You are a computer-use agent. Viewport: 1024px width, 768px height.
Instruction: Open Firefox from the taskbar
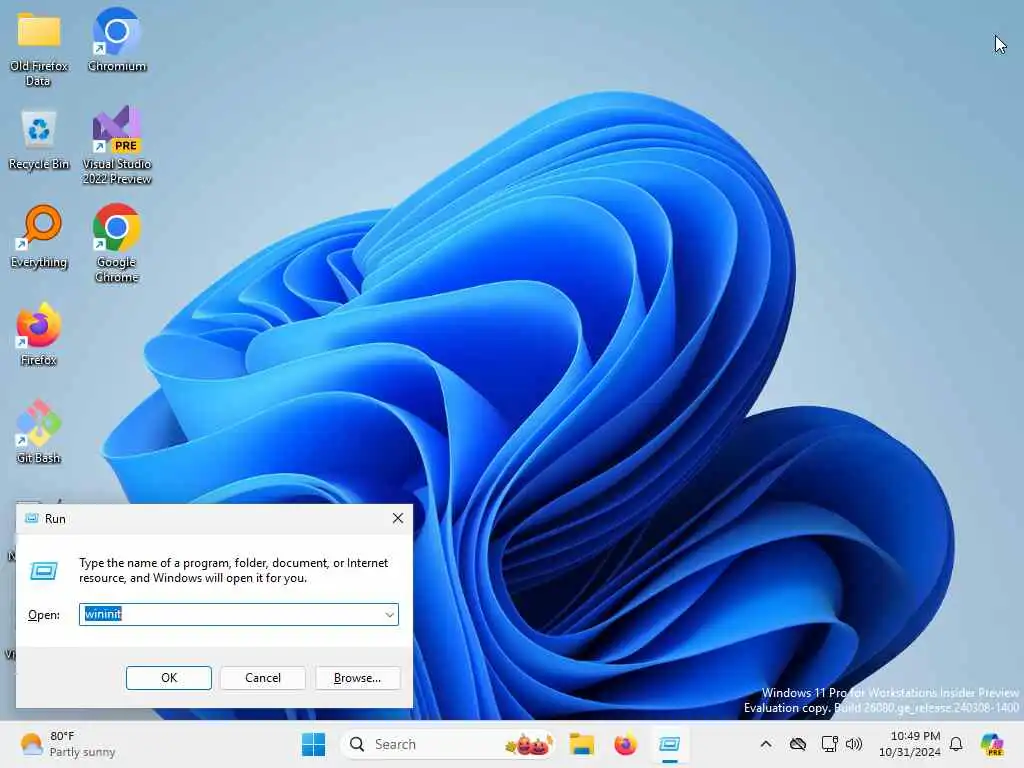pyautogui.click(x=626, y=744)
